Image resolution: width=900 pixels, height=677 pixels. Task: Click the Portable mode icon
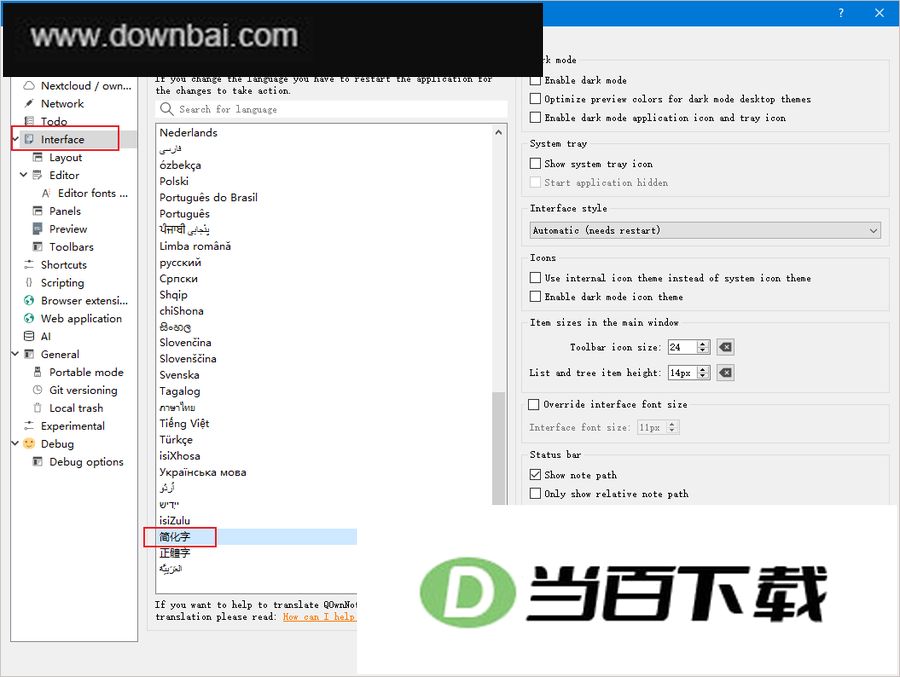point(37,372)
